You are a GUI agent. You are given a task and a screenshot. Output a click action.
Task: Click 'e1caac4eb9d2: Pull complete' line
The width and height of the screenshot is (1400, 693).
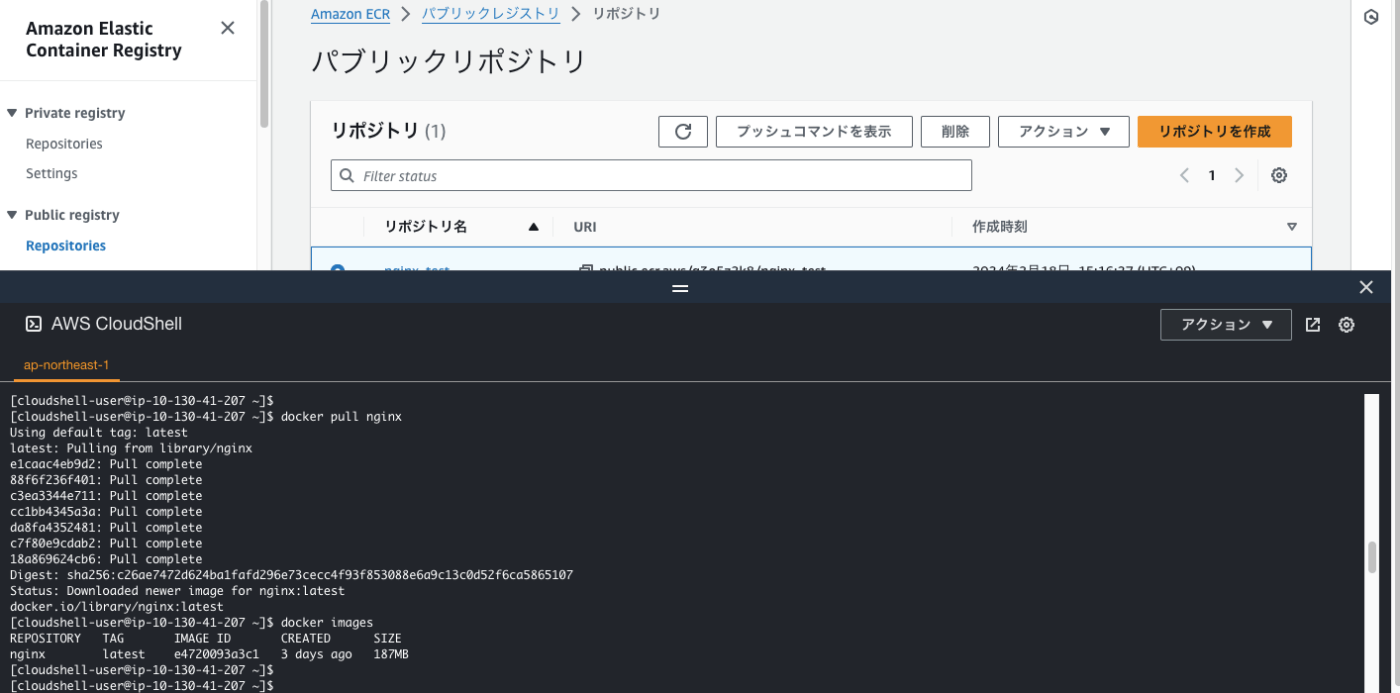point(106,464)
